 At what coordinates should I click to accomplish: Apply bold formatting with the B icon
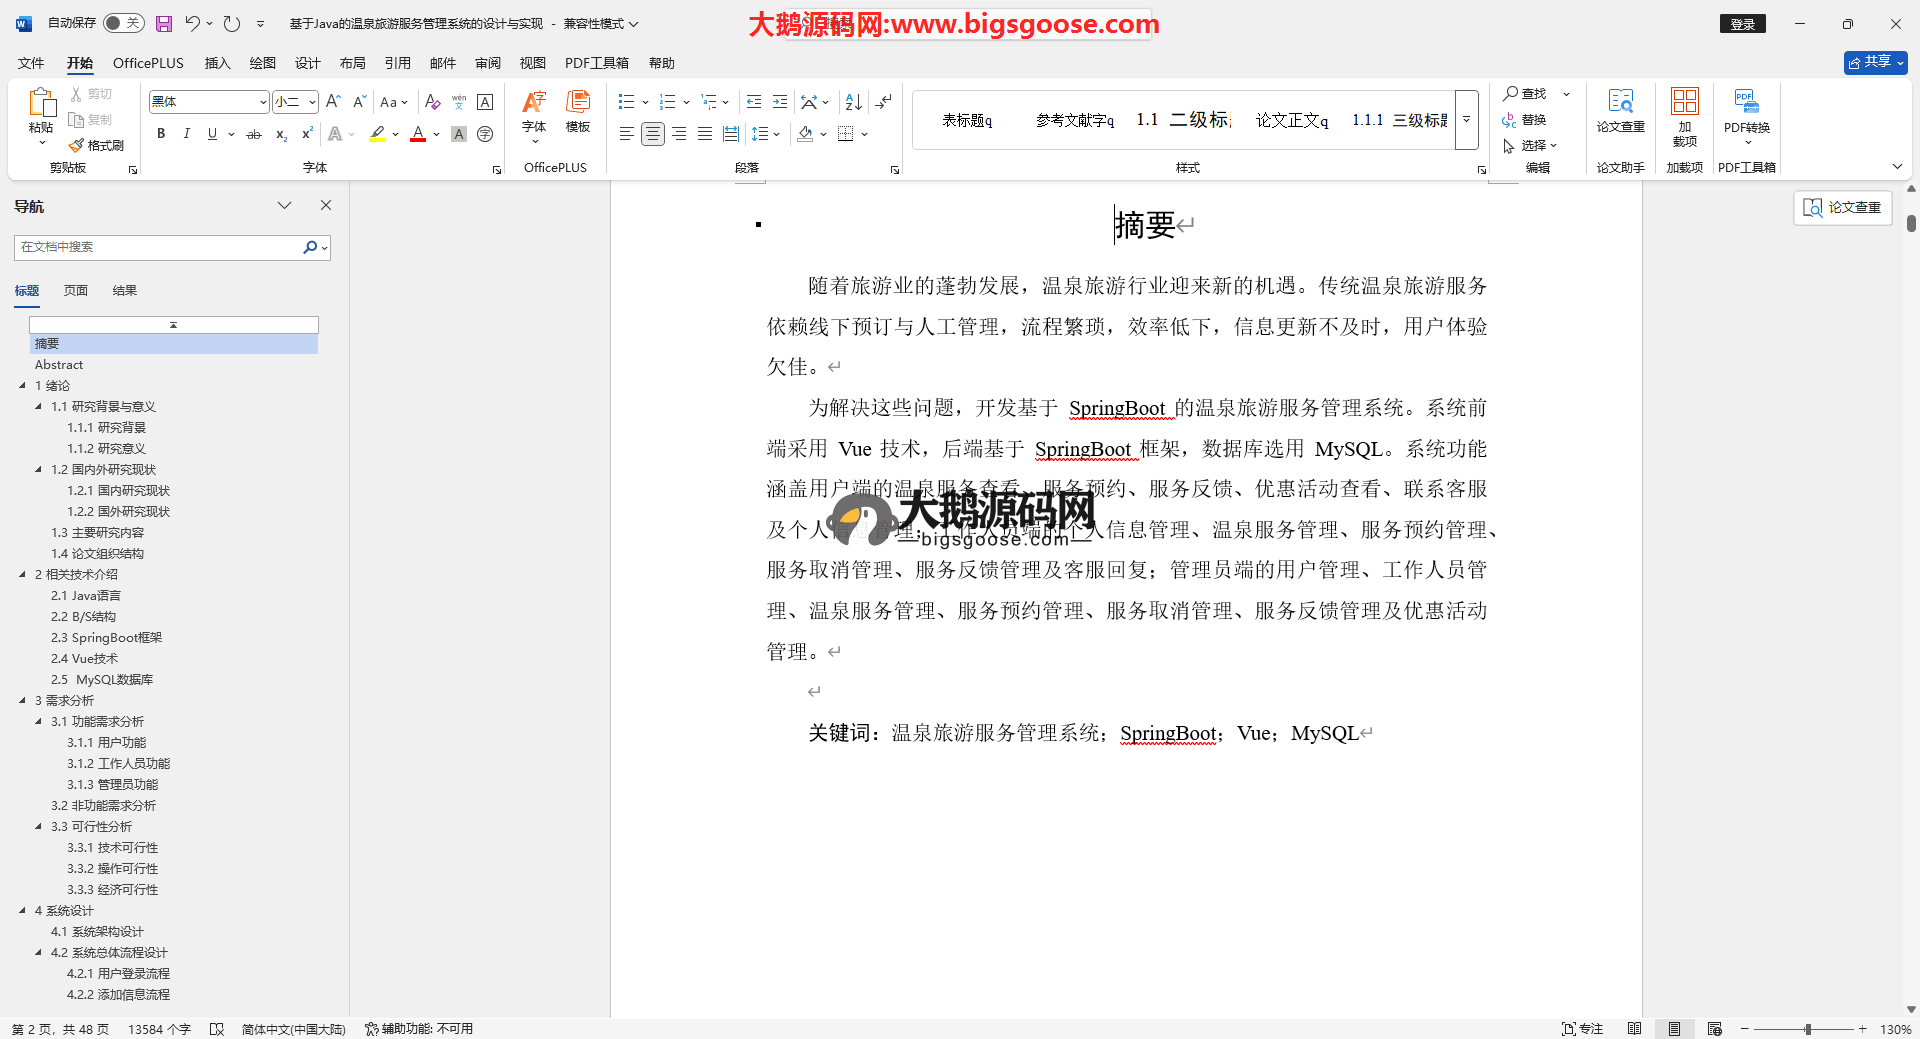[161, 134]
